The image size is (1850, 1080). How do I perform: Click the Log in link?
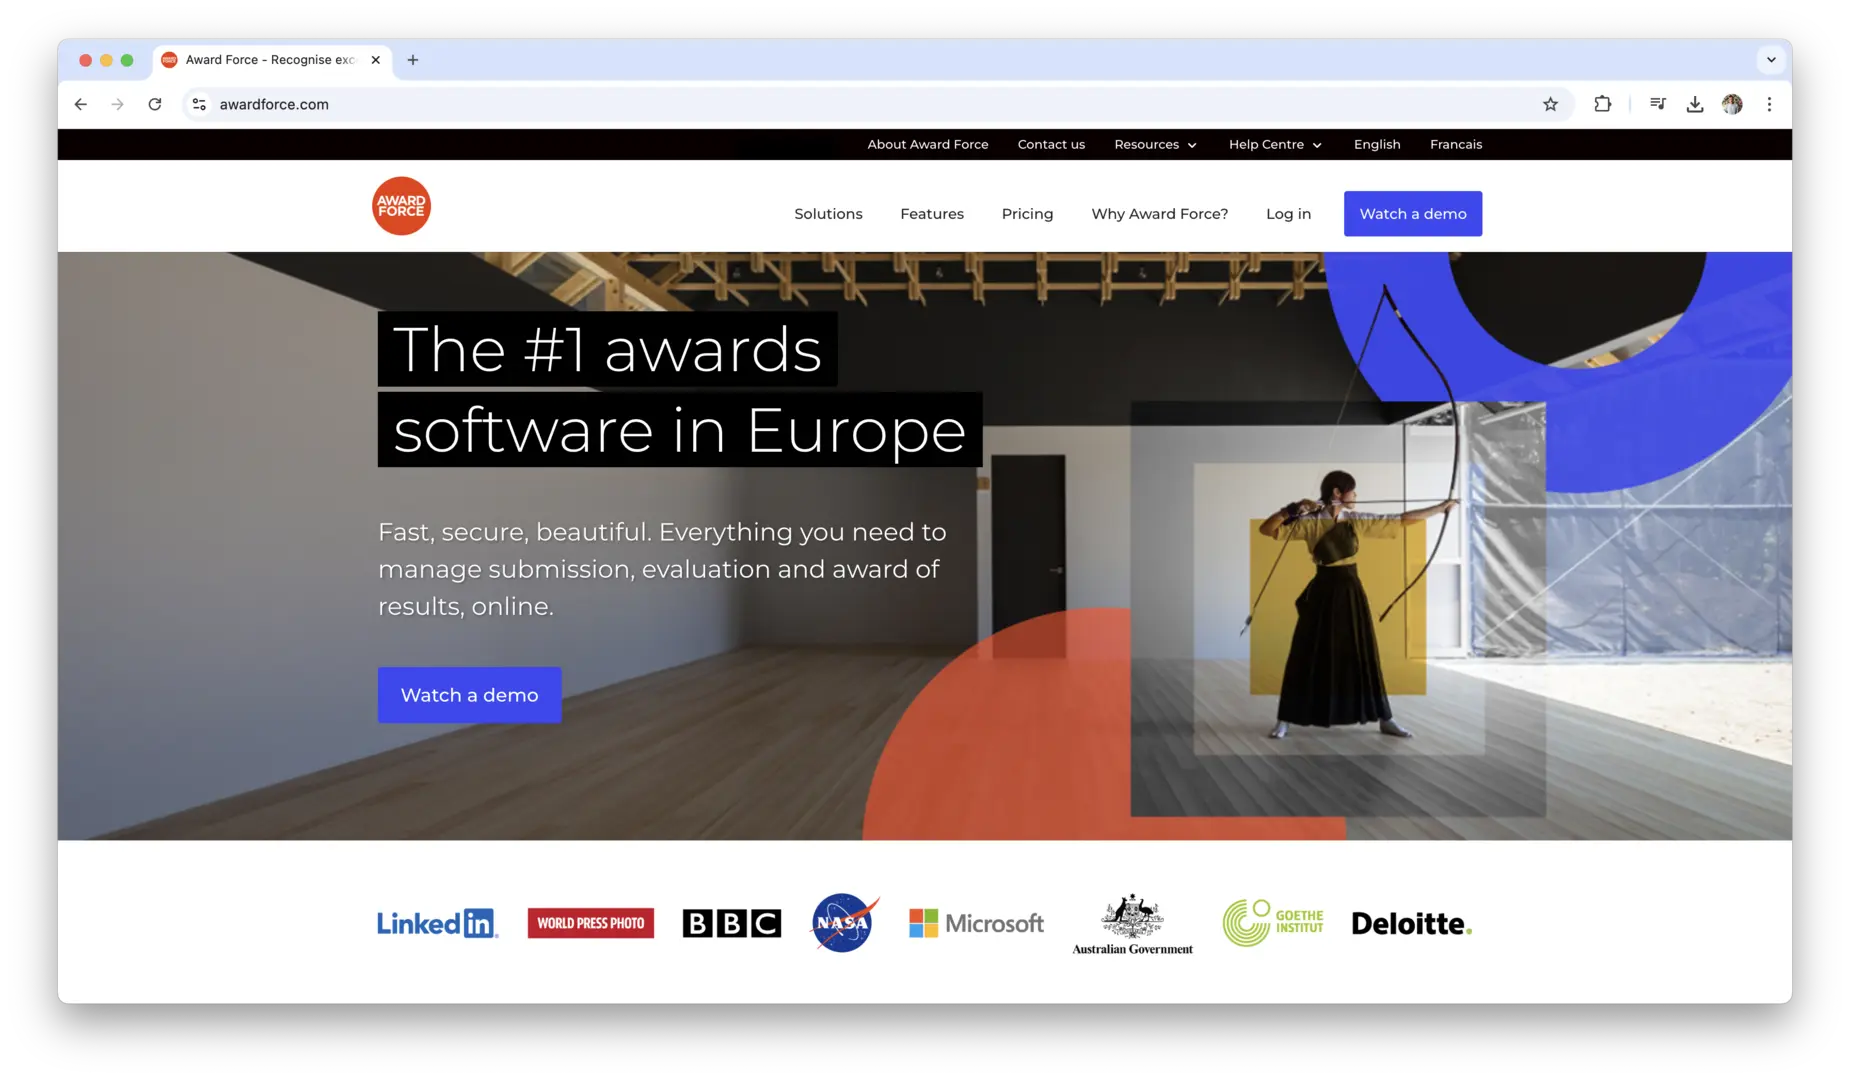1288,214
